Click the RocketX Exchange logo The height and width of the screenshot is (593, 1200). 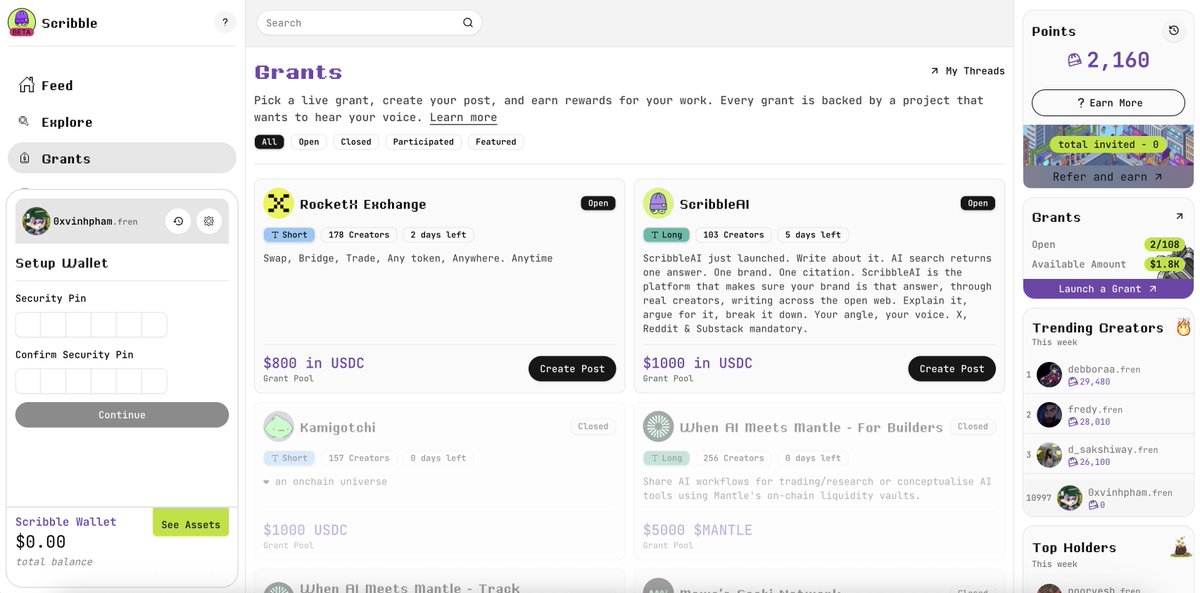tap(277, 203)
